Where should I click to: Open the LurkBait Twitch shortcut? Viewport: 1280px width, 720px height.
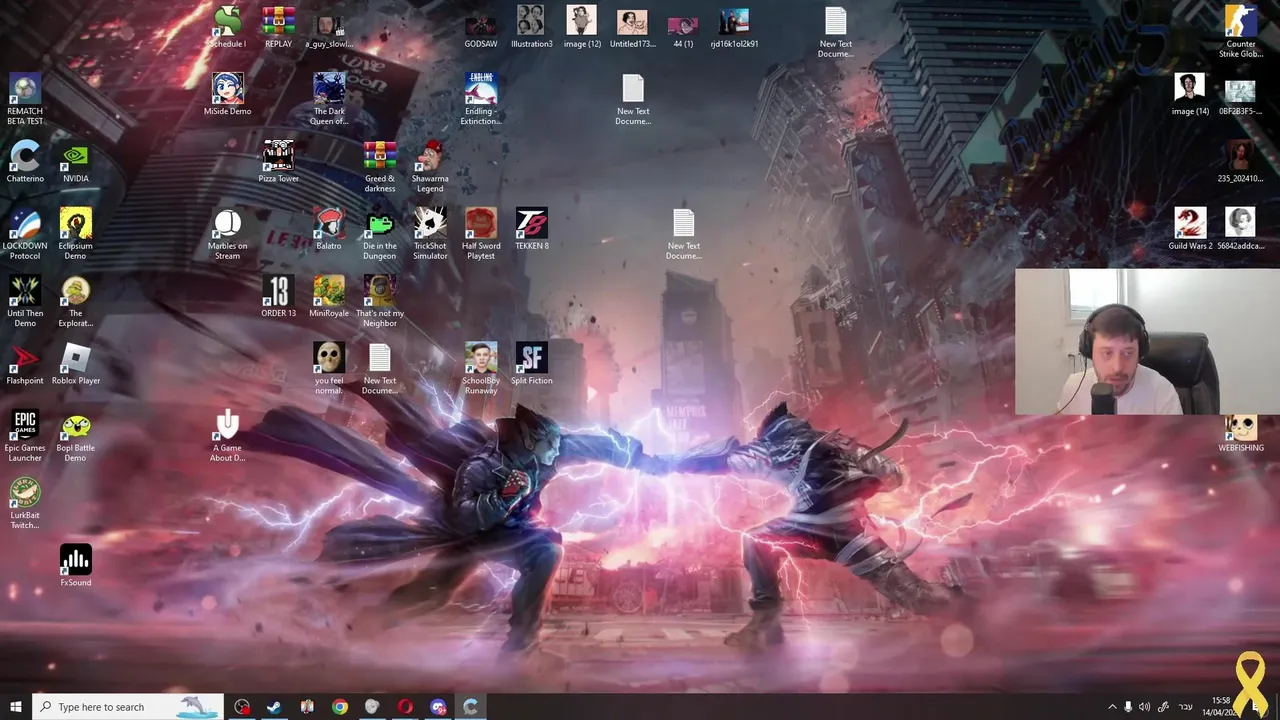25,501
